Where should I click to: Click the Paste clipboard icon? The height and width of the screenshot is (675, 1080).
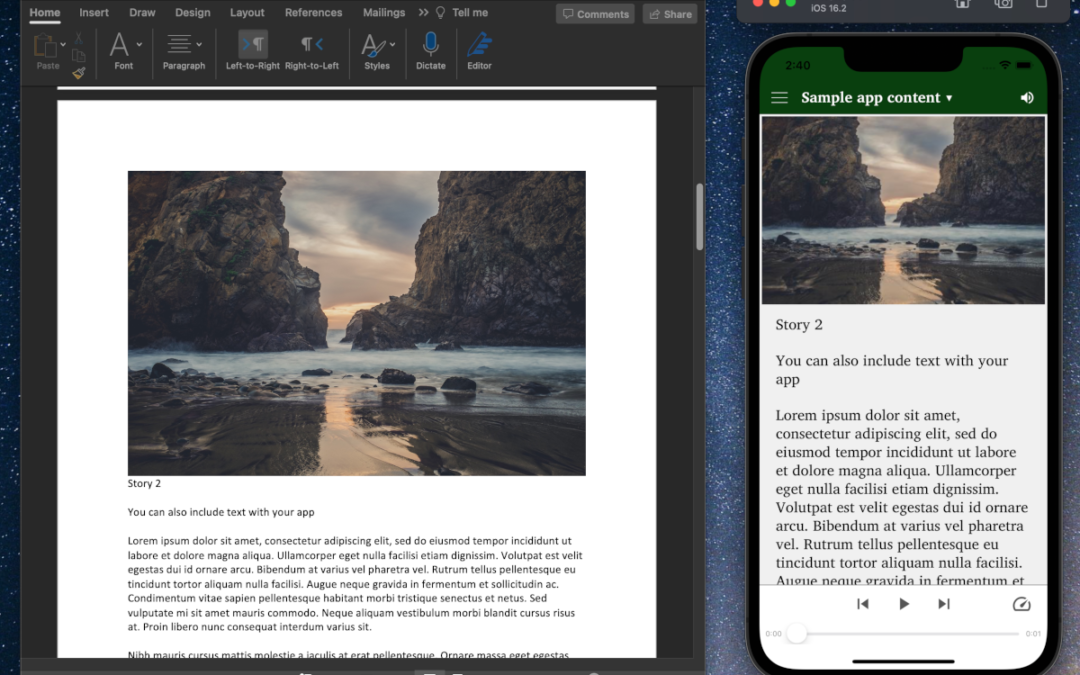pos(46,46)
